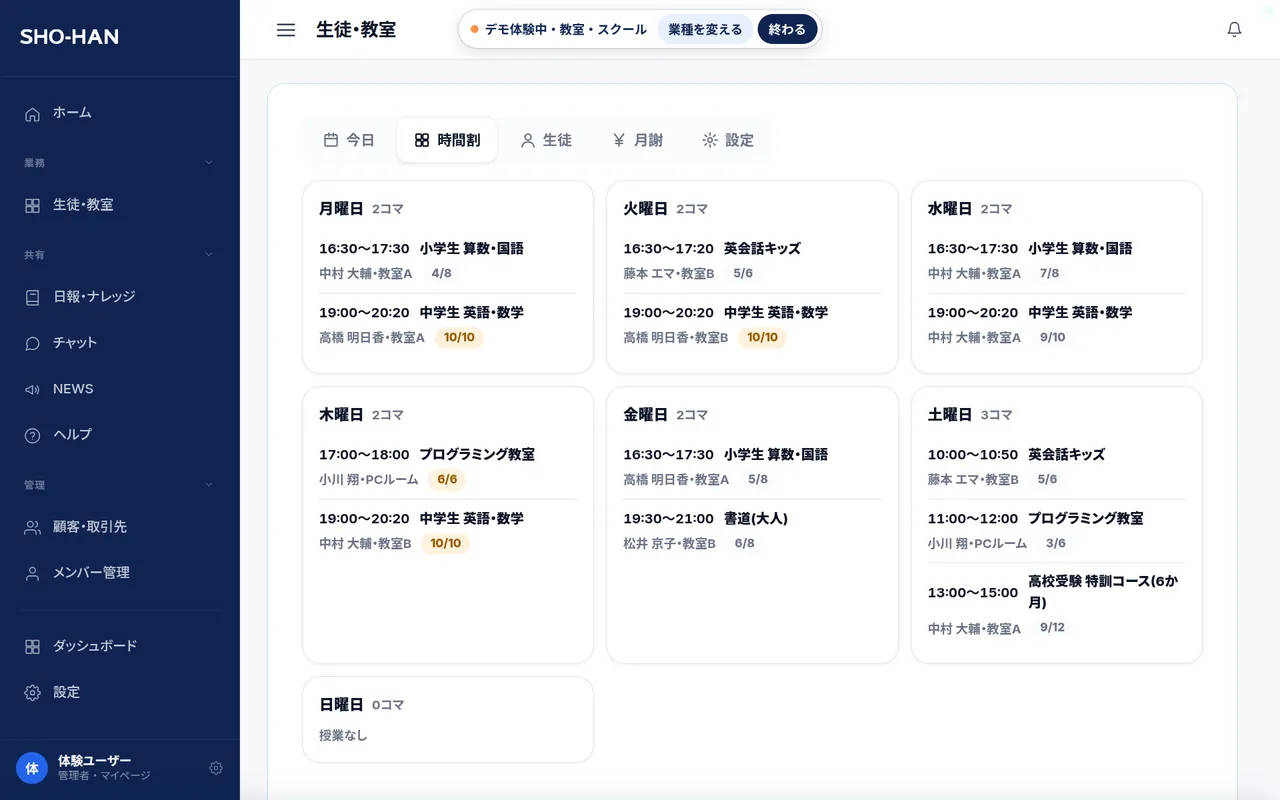Screen dimensions: 1280x800
Task: Click the 9/12 capacity badge on Saturday
Action: pos(1052,627)
